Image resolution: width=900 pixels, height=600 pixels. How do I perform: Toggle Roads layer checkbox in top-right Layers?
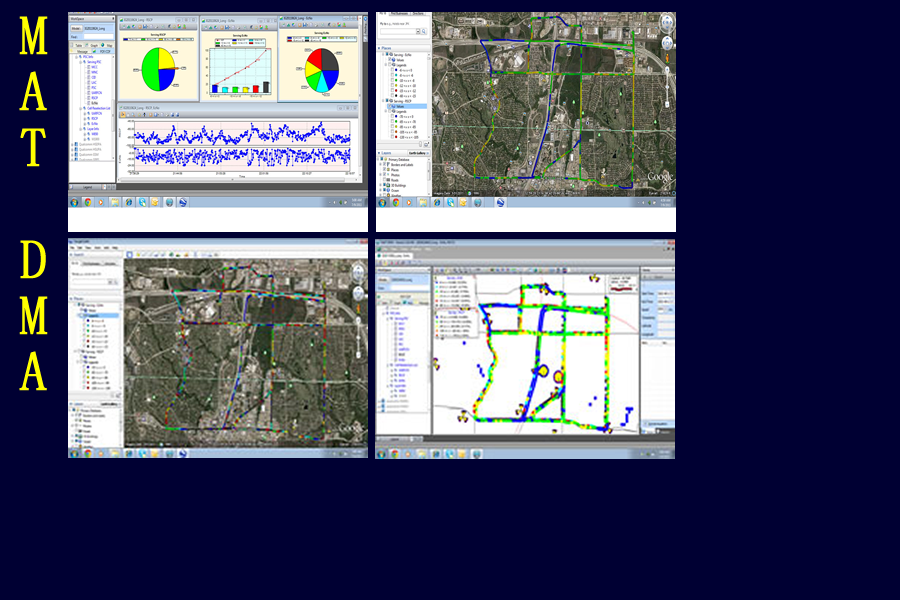click(x=387, y=177)
